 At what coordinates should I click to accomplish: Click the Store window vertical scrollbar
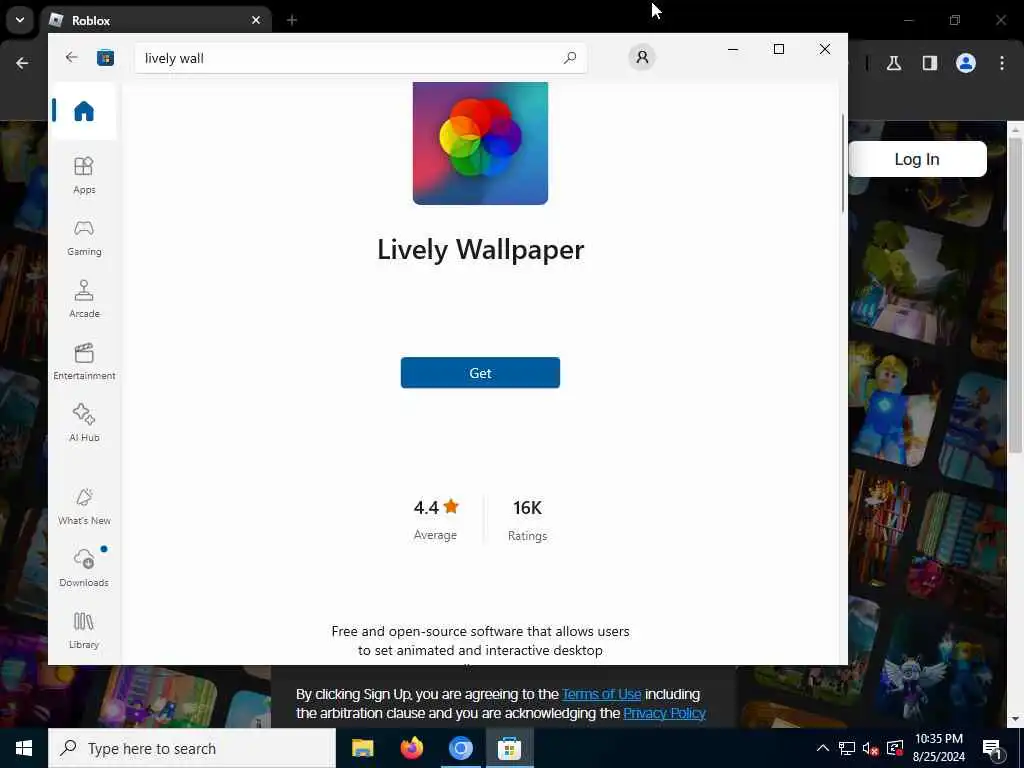click(842, 163)
